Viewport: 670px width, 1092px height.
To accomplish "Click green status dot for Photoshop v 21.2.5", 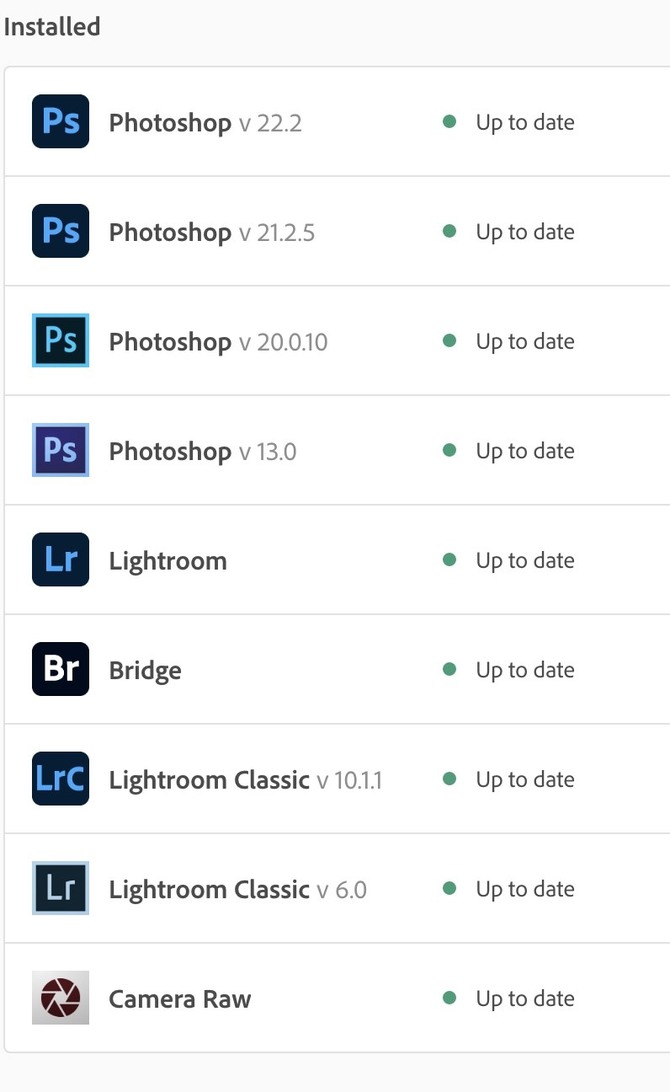I will (449, 231).
